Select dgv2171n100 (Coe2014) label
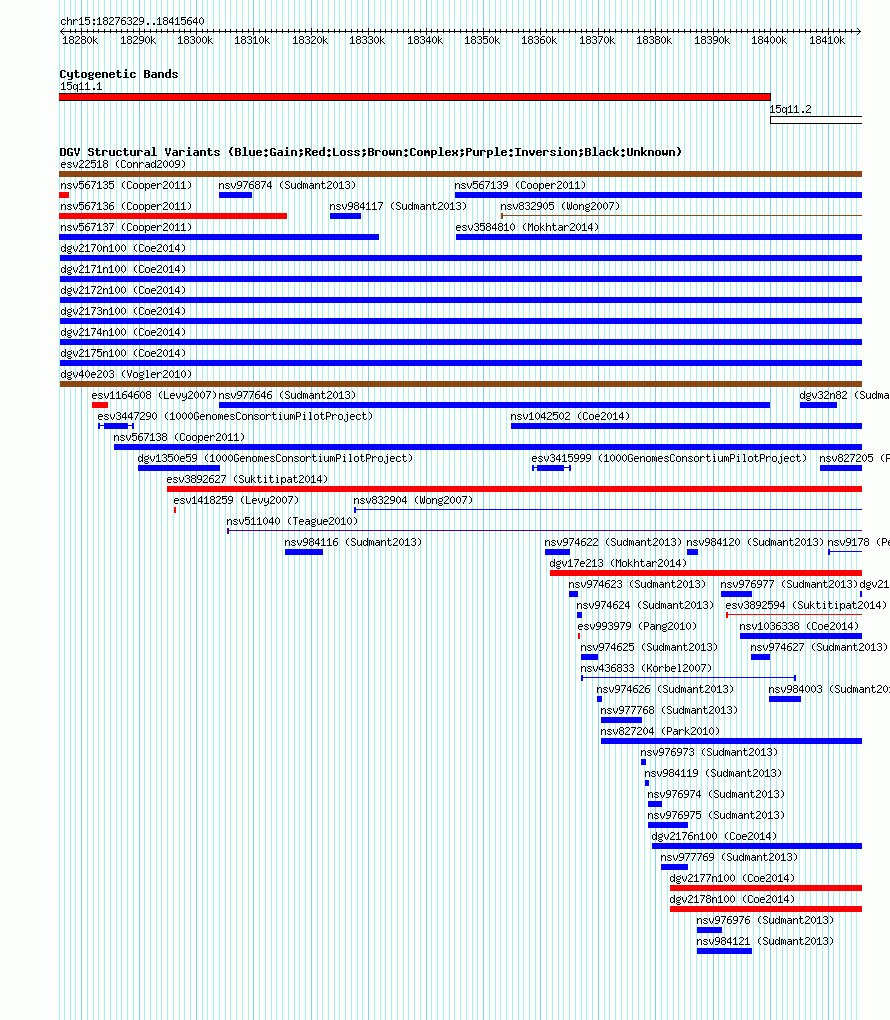The image size is (890, 1020). tap(123, 269)
